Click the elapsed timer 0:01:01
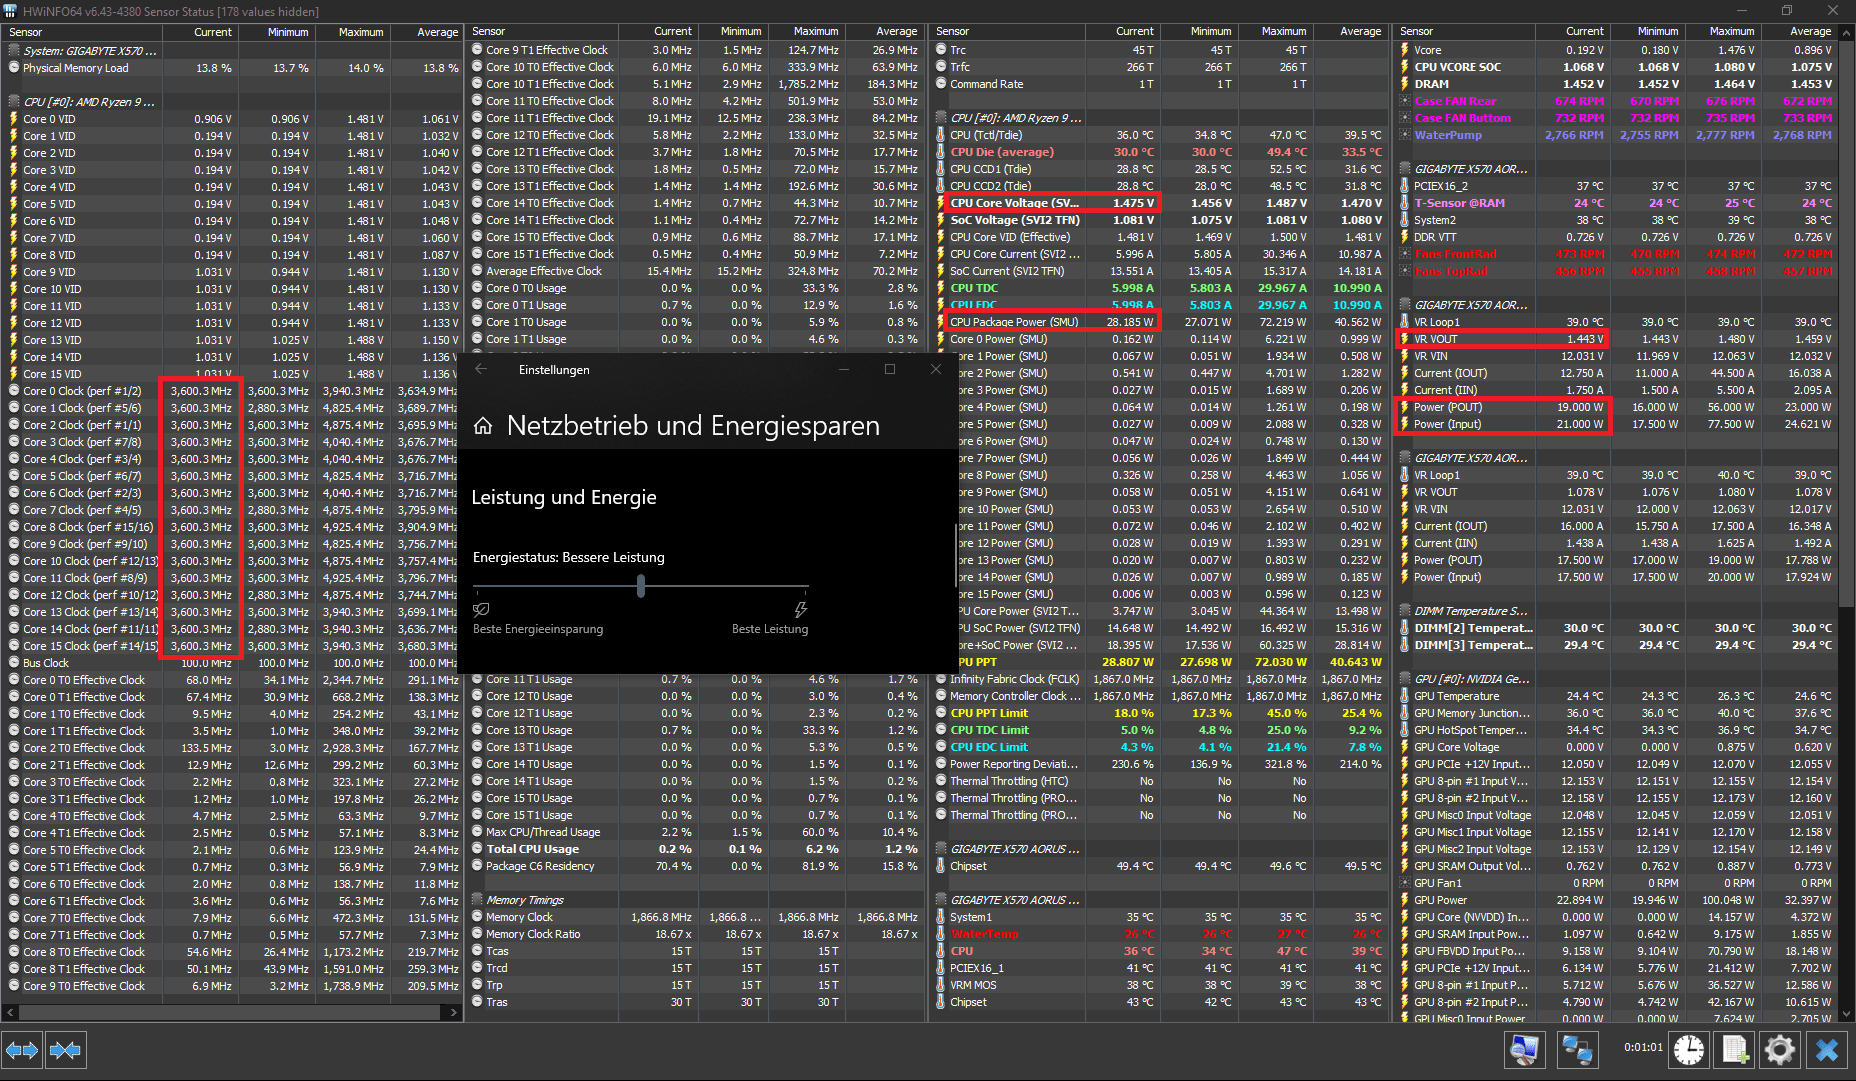 (1643, 1047)
